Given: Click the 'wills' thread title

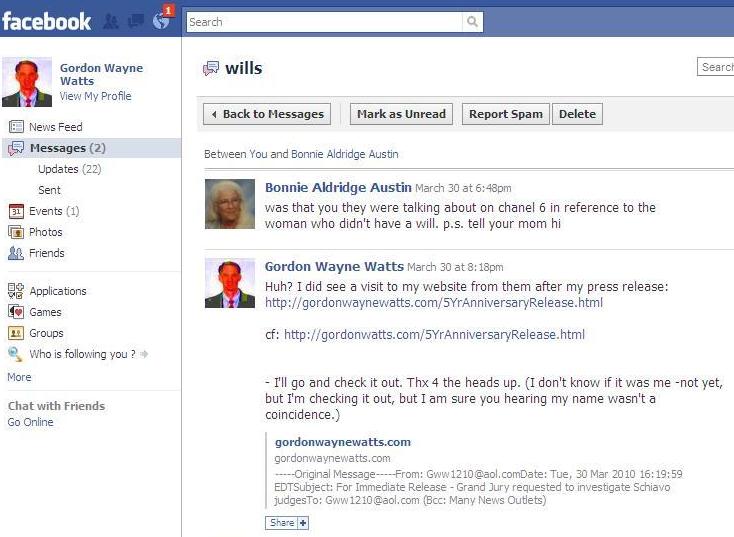Looking at the screenshot, I should coord(243,68).
